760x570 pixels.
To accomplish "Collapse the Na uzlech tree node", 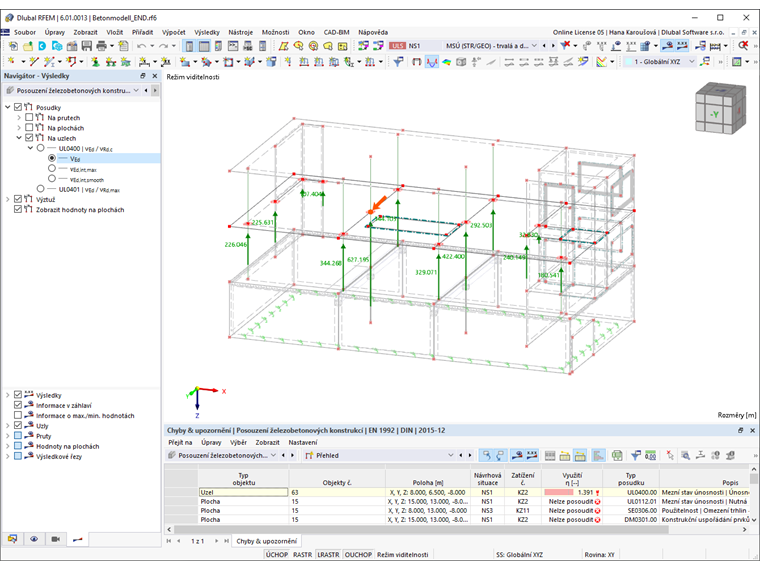I will tap(19, 138).
